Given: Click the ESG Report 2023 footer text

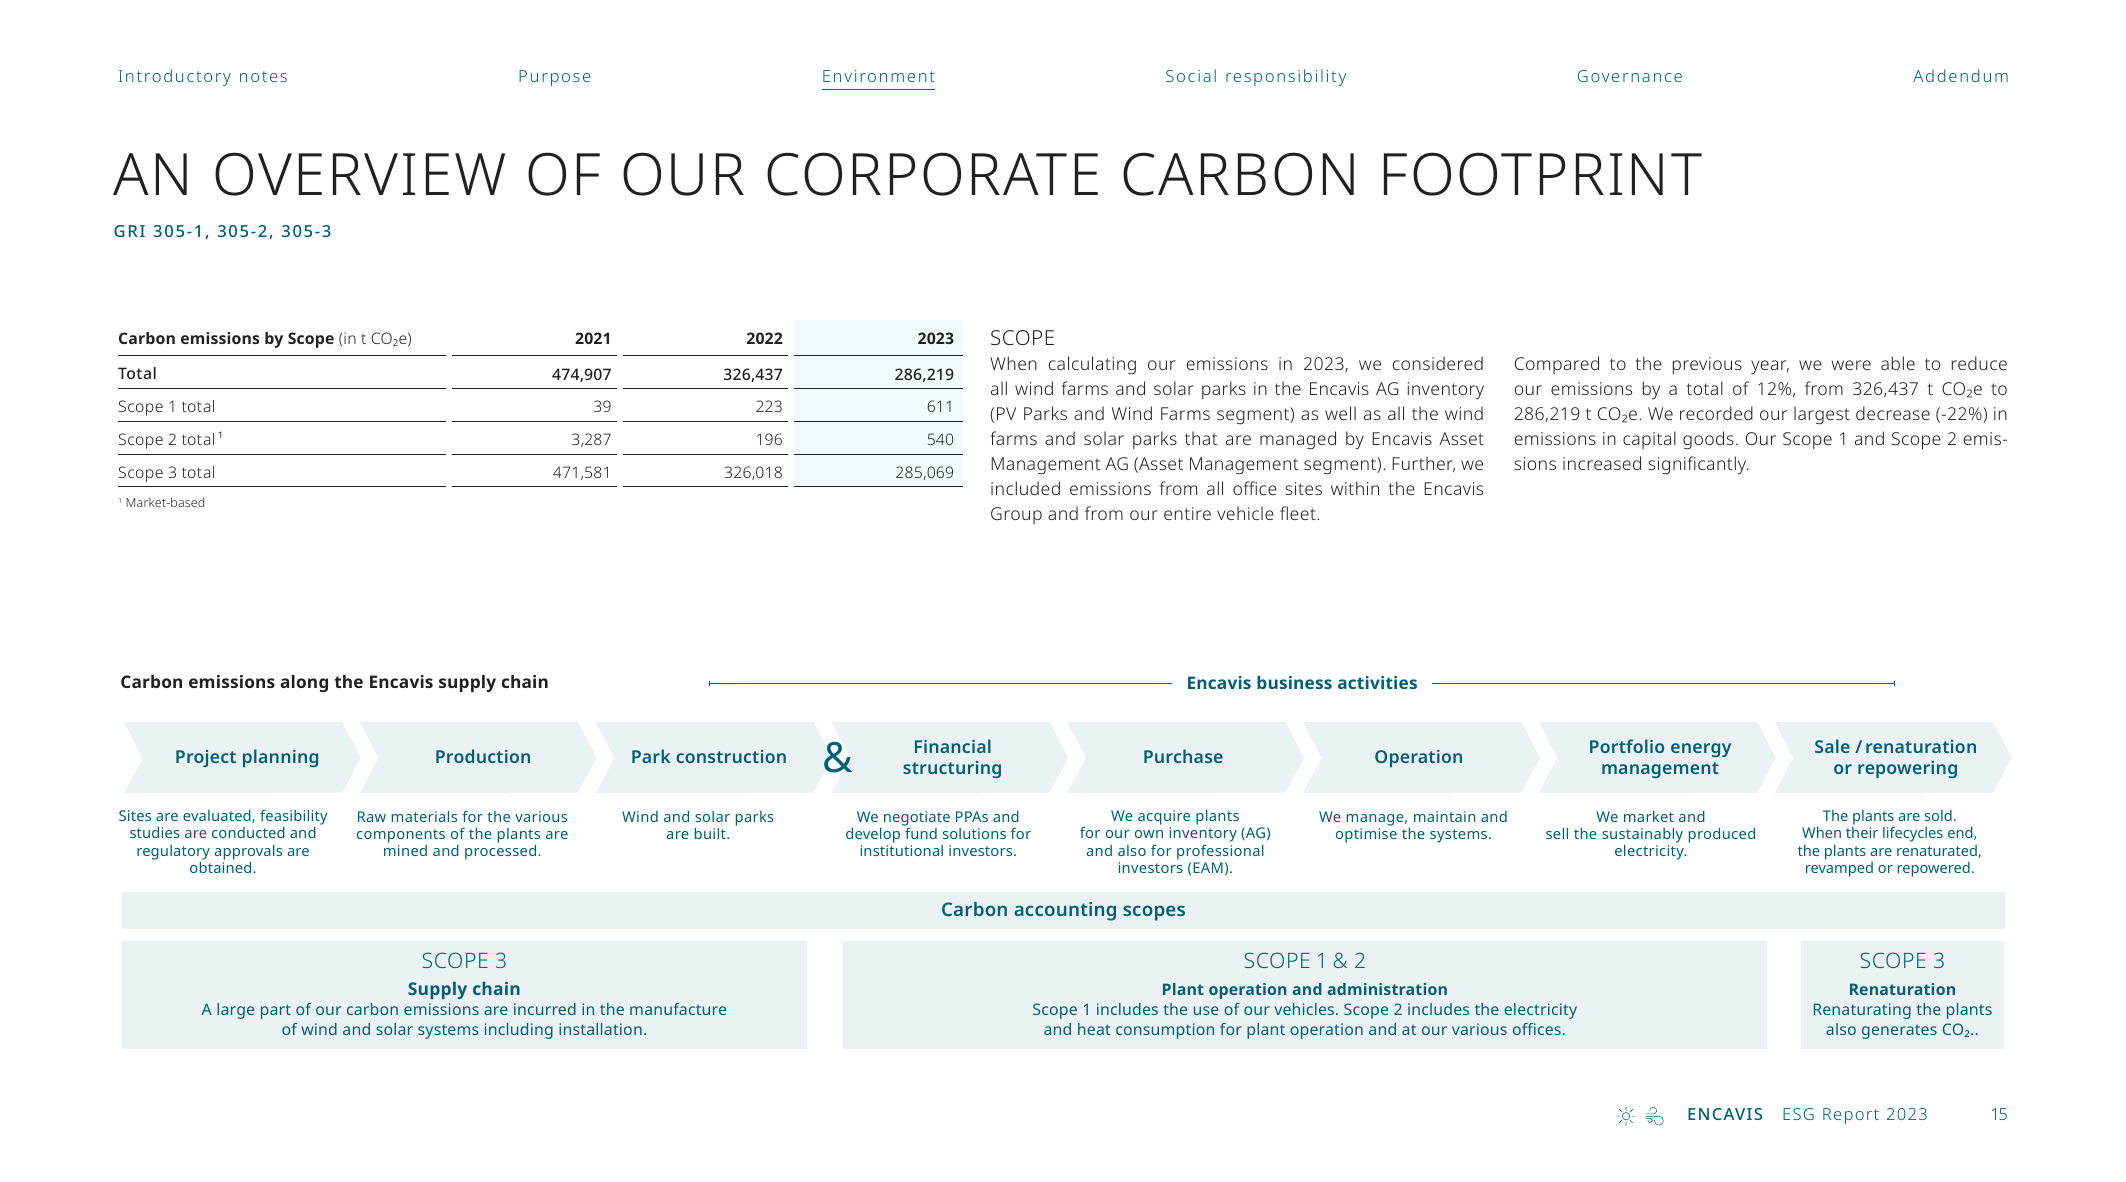Looking at the screenshot, I should pos(1855,1114).
